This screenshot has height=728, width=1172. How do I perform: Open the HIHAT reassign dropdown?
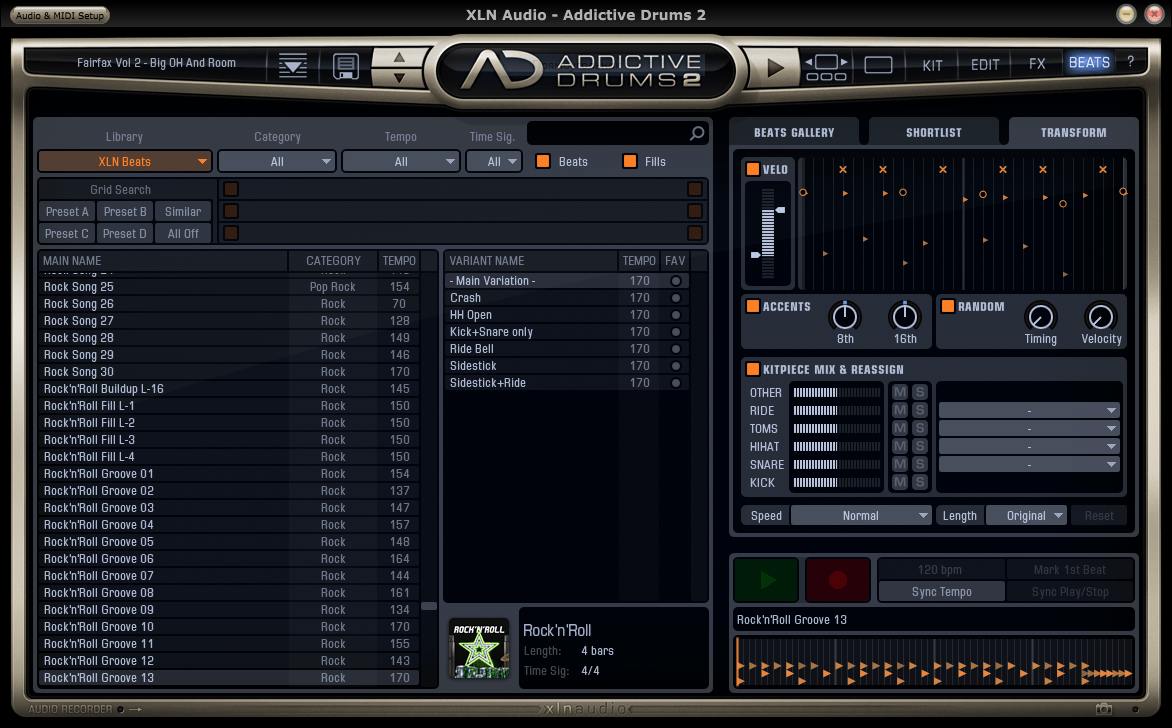(1028, 446)
